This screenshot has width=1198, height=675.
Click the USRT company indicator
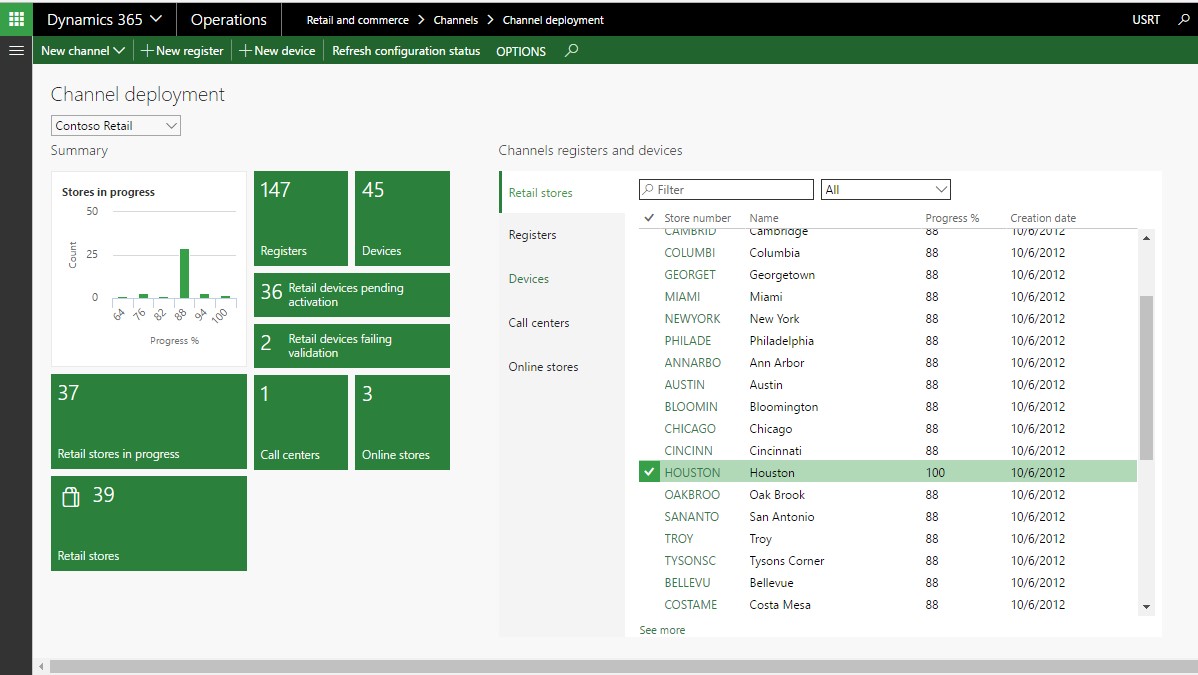pos(1146,20)
